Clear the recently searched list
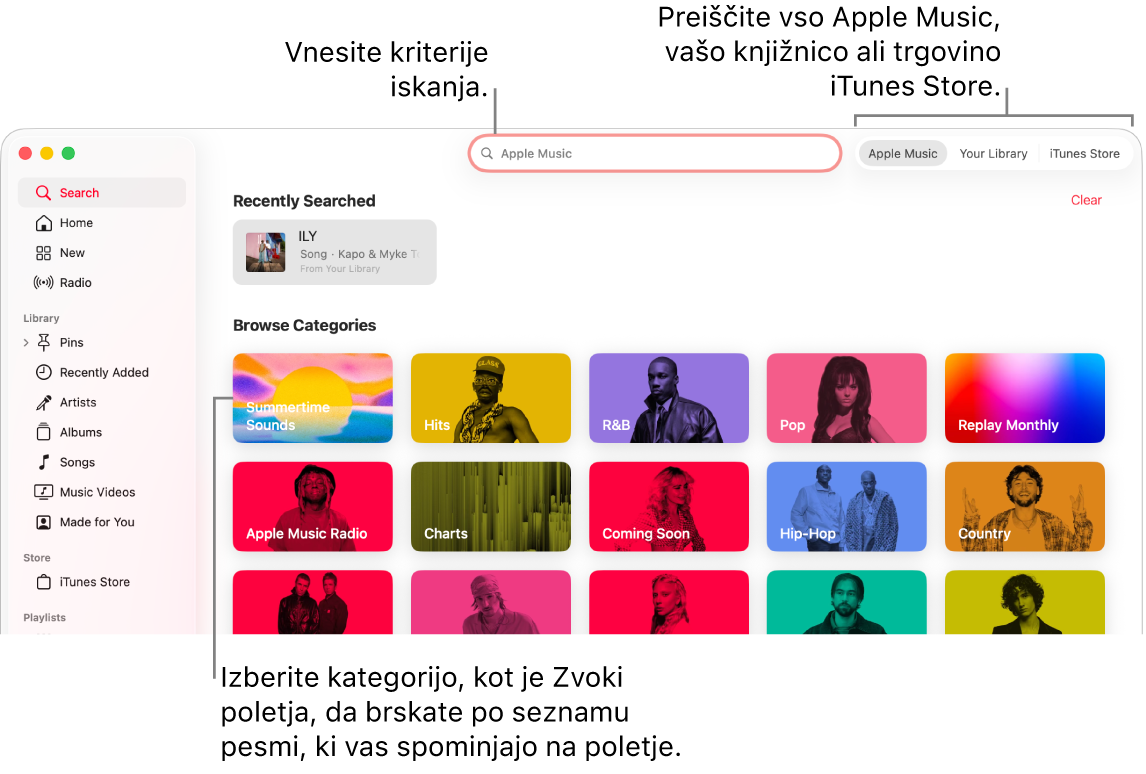The image size is (1146, 774). tap(1086, 200)
